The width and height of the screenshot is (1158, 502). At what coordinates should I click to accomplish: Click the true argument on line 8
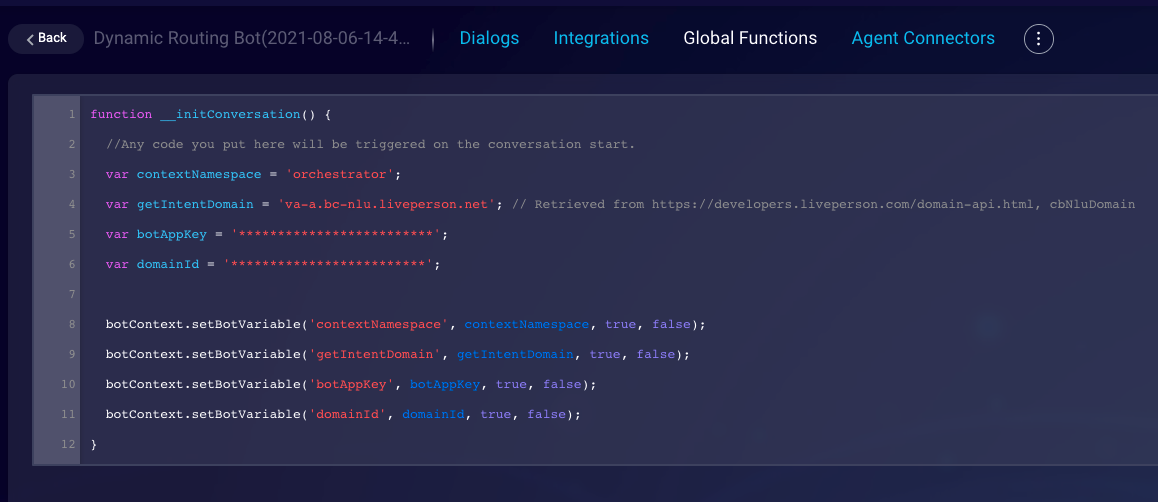click(620, 325)
